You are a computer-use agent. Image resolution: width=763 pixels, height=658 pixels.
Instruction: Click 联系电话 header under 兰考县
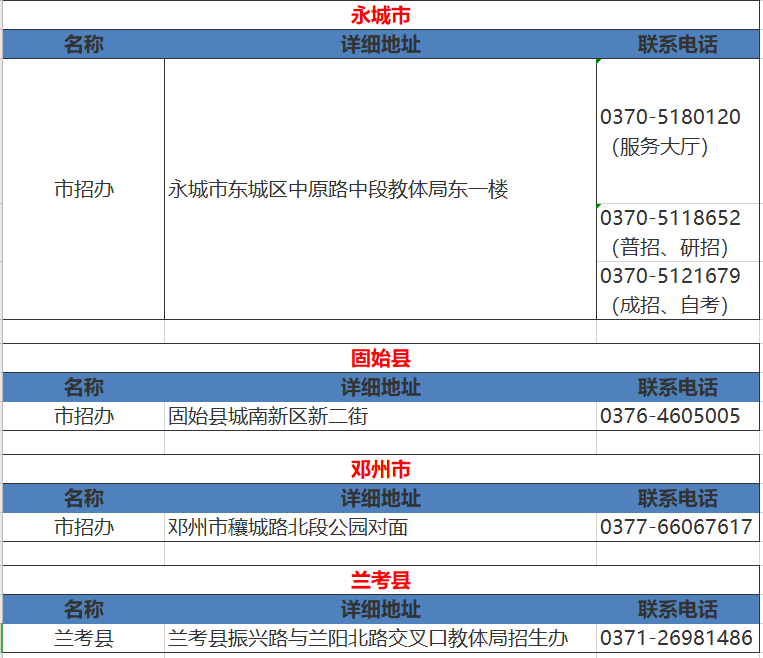(678, 609)
